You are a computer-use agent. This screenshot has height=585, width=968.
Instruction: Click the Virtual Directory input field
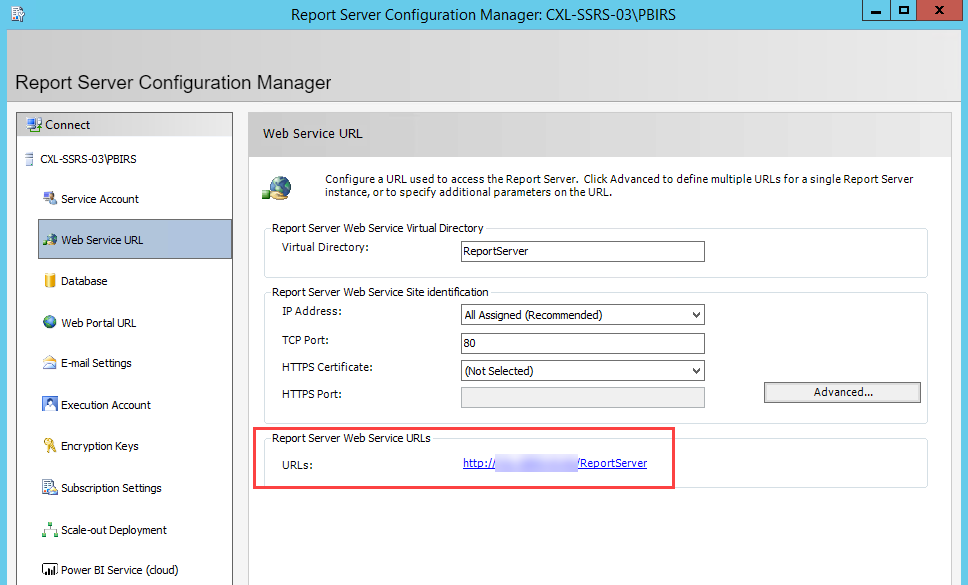(582, 251)
